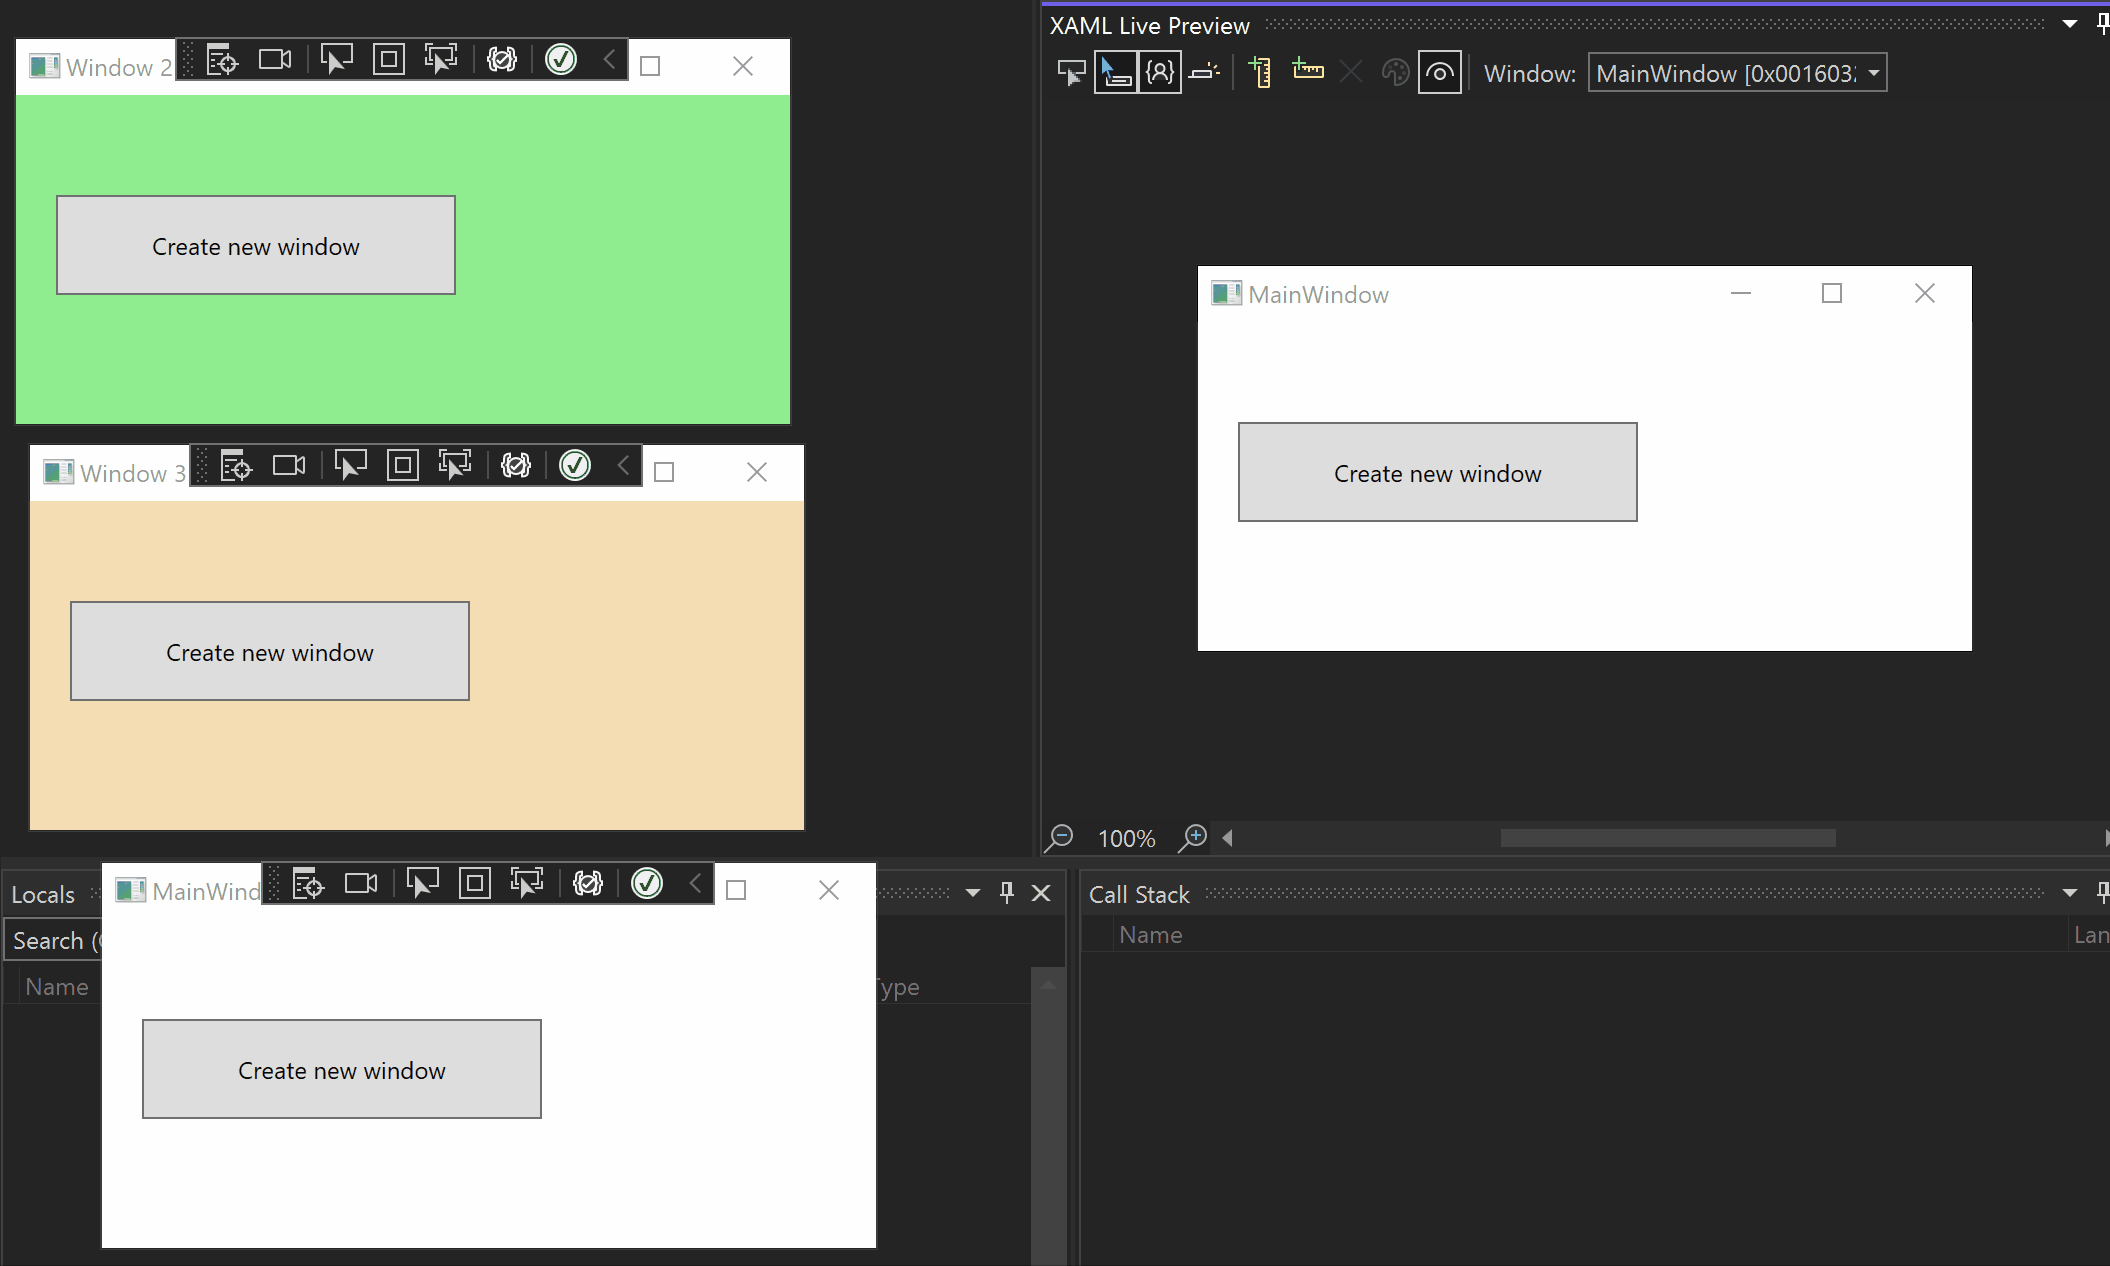Viewport: 2110px width, 1266px height.
Task: Open the color picker palette in Live Preview
Action: pos(1395,71)
